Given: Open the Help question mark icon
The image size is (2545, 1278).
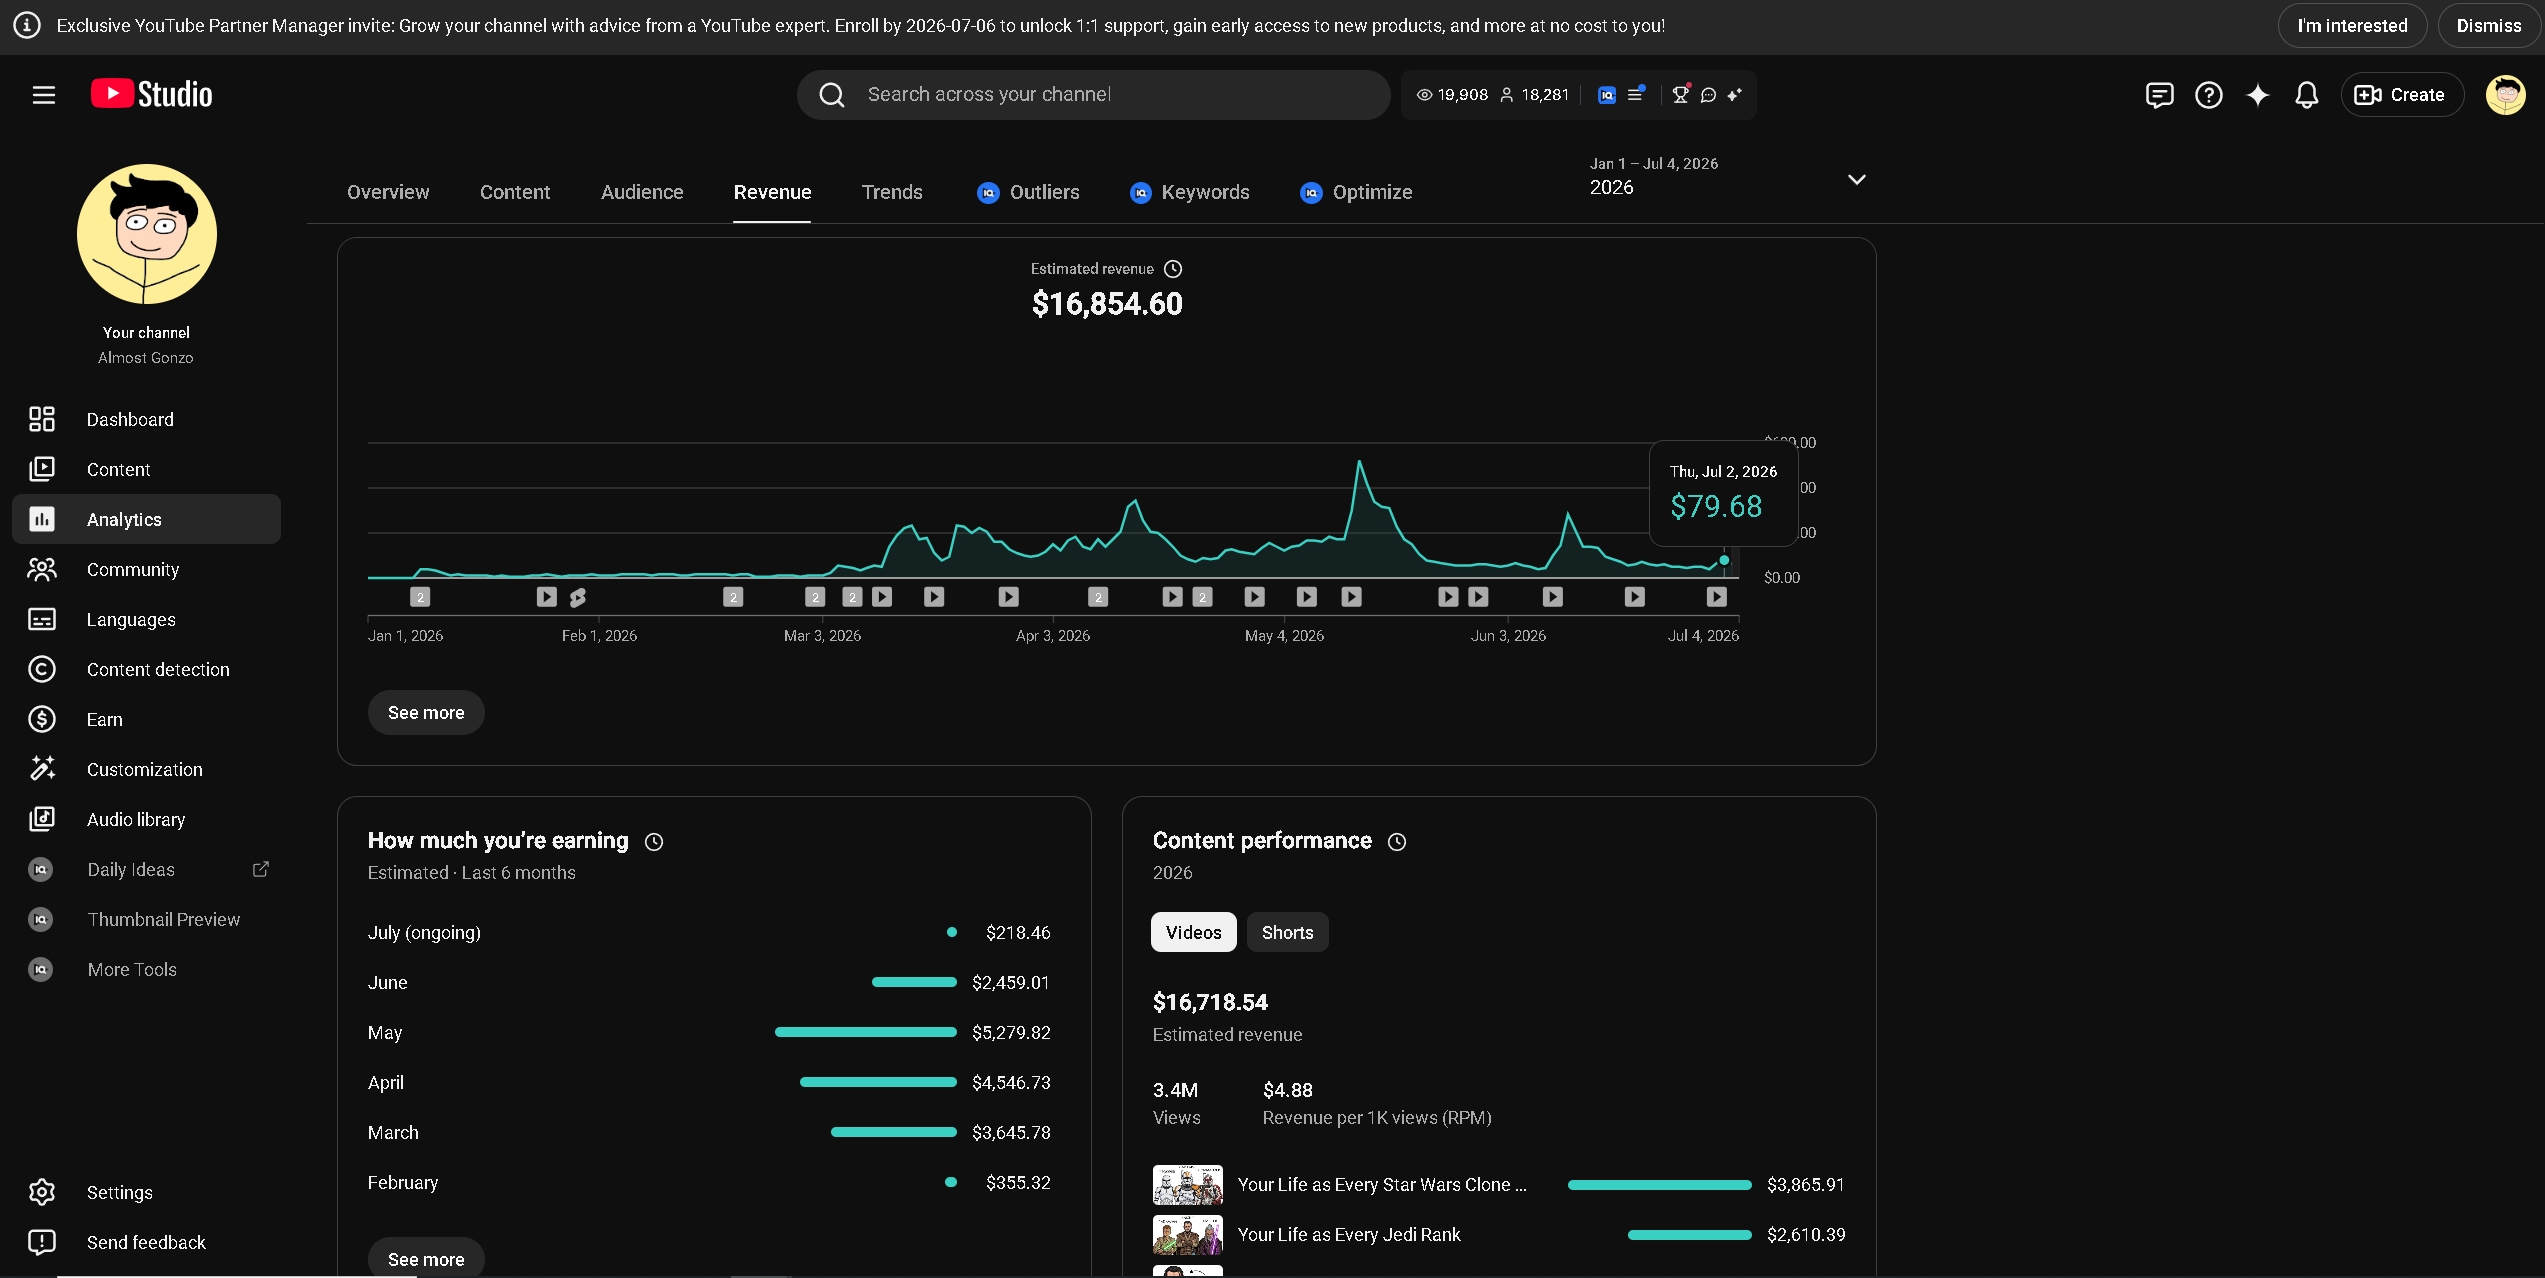Looking at the screenshot, I should click(x=2208, y=95).
